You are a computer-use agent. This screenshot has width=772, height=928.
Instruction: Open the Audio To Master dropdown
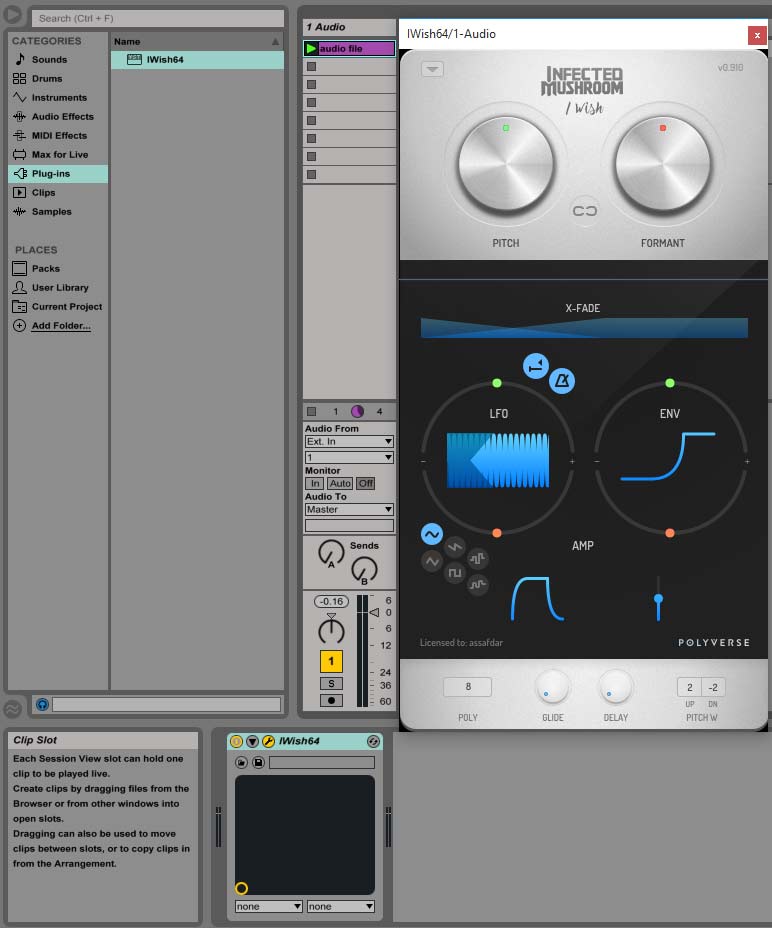349,509
